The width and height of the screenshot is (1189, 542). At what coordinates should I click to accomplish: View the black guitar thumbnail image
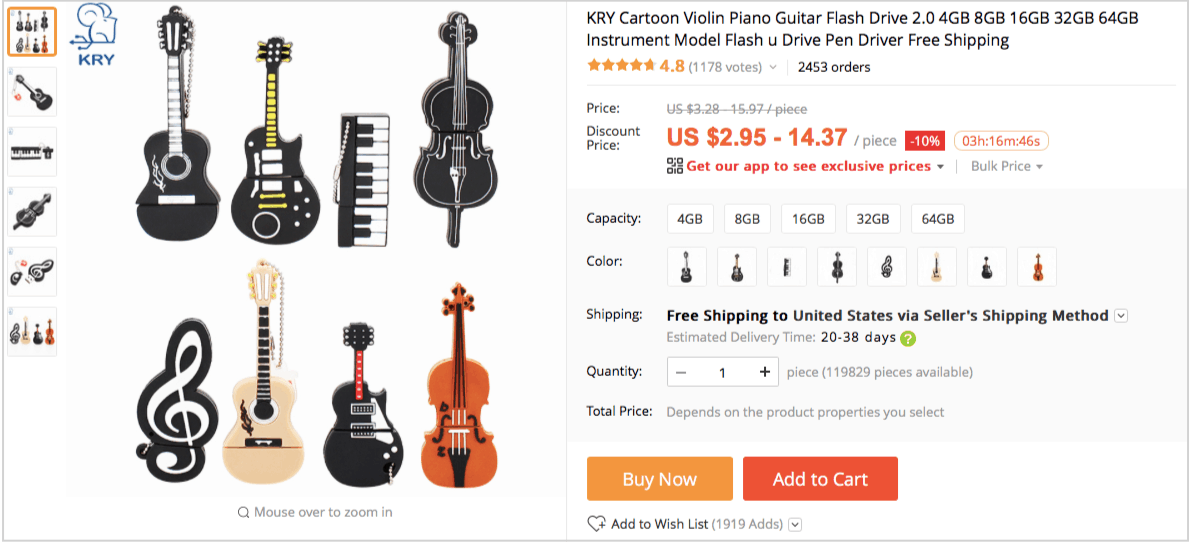(32, 92)
